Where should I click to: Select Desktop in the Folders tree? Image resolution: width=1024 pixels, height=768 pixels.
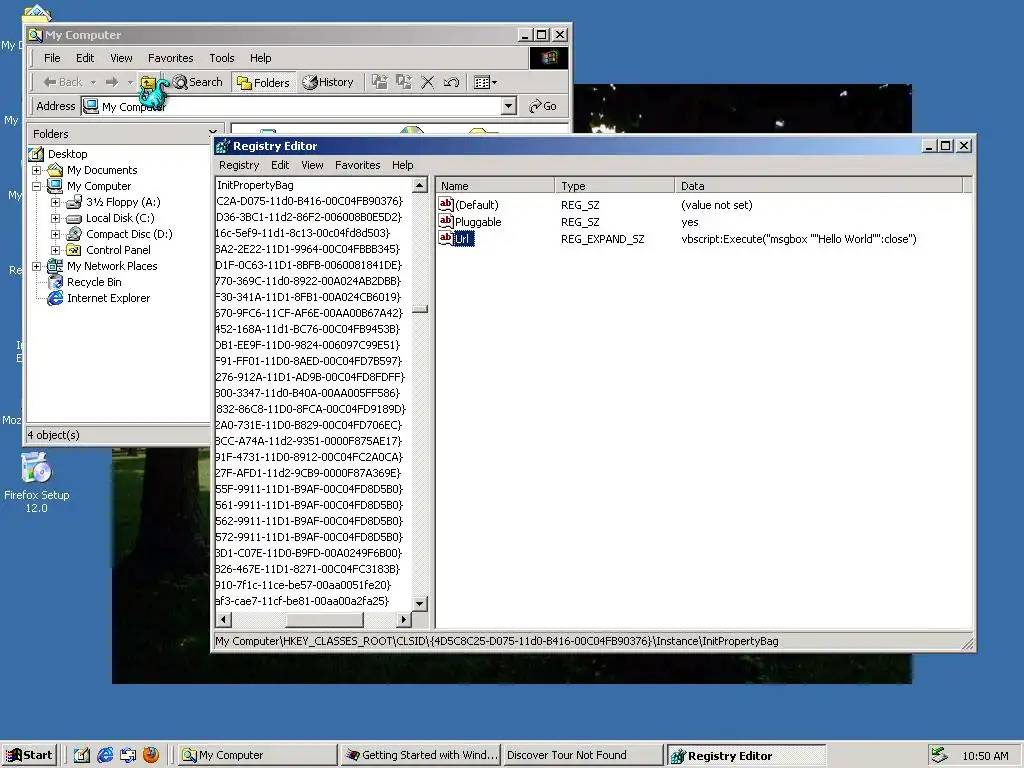(67, 154)
